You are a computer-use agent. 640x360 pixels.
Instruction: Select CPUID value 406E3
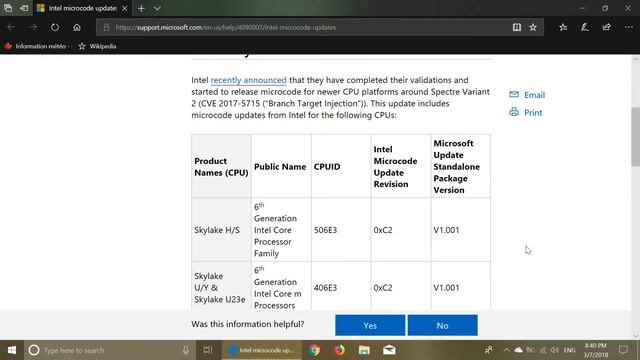click(x=325, y=288)
